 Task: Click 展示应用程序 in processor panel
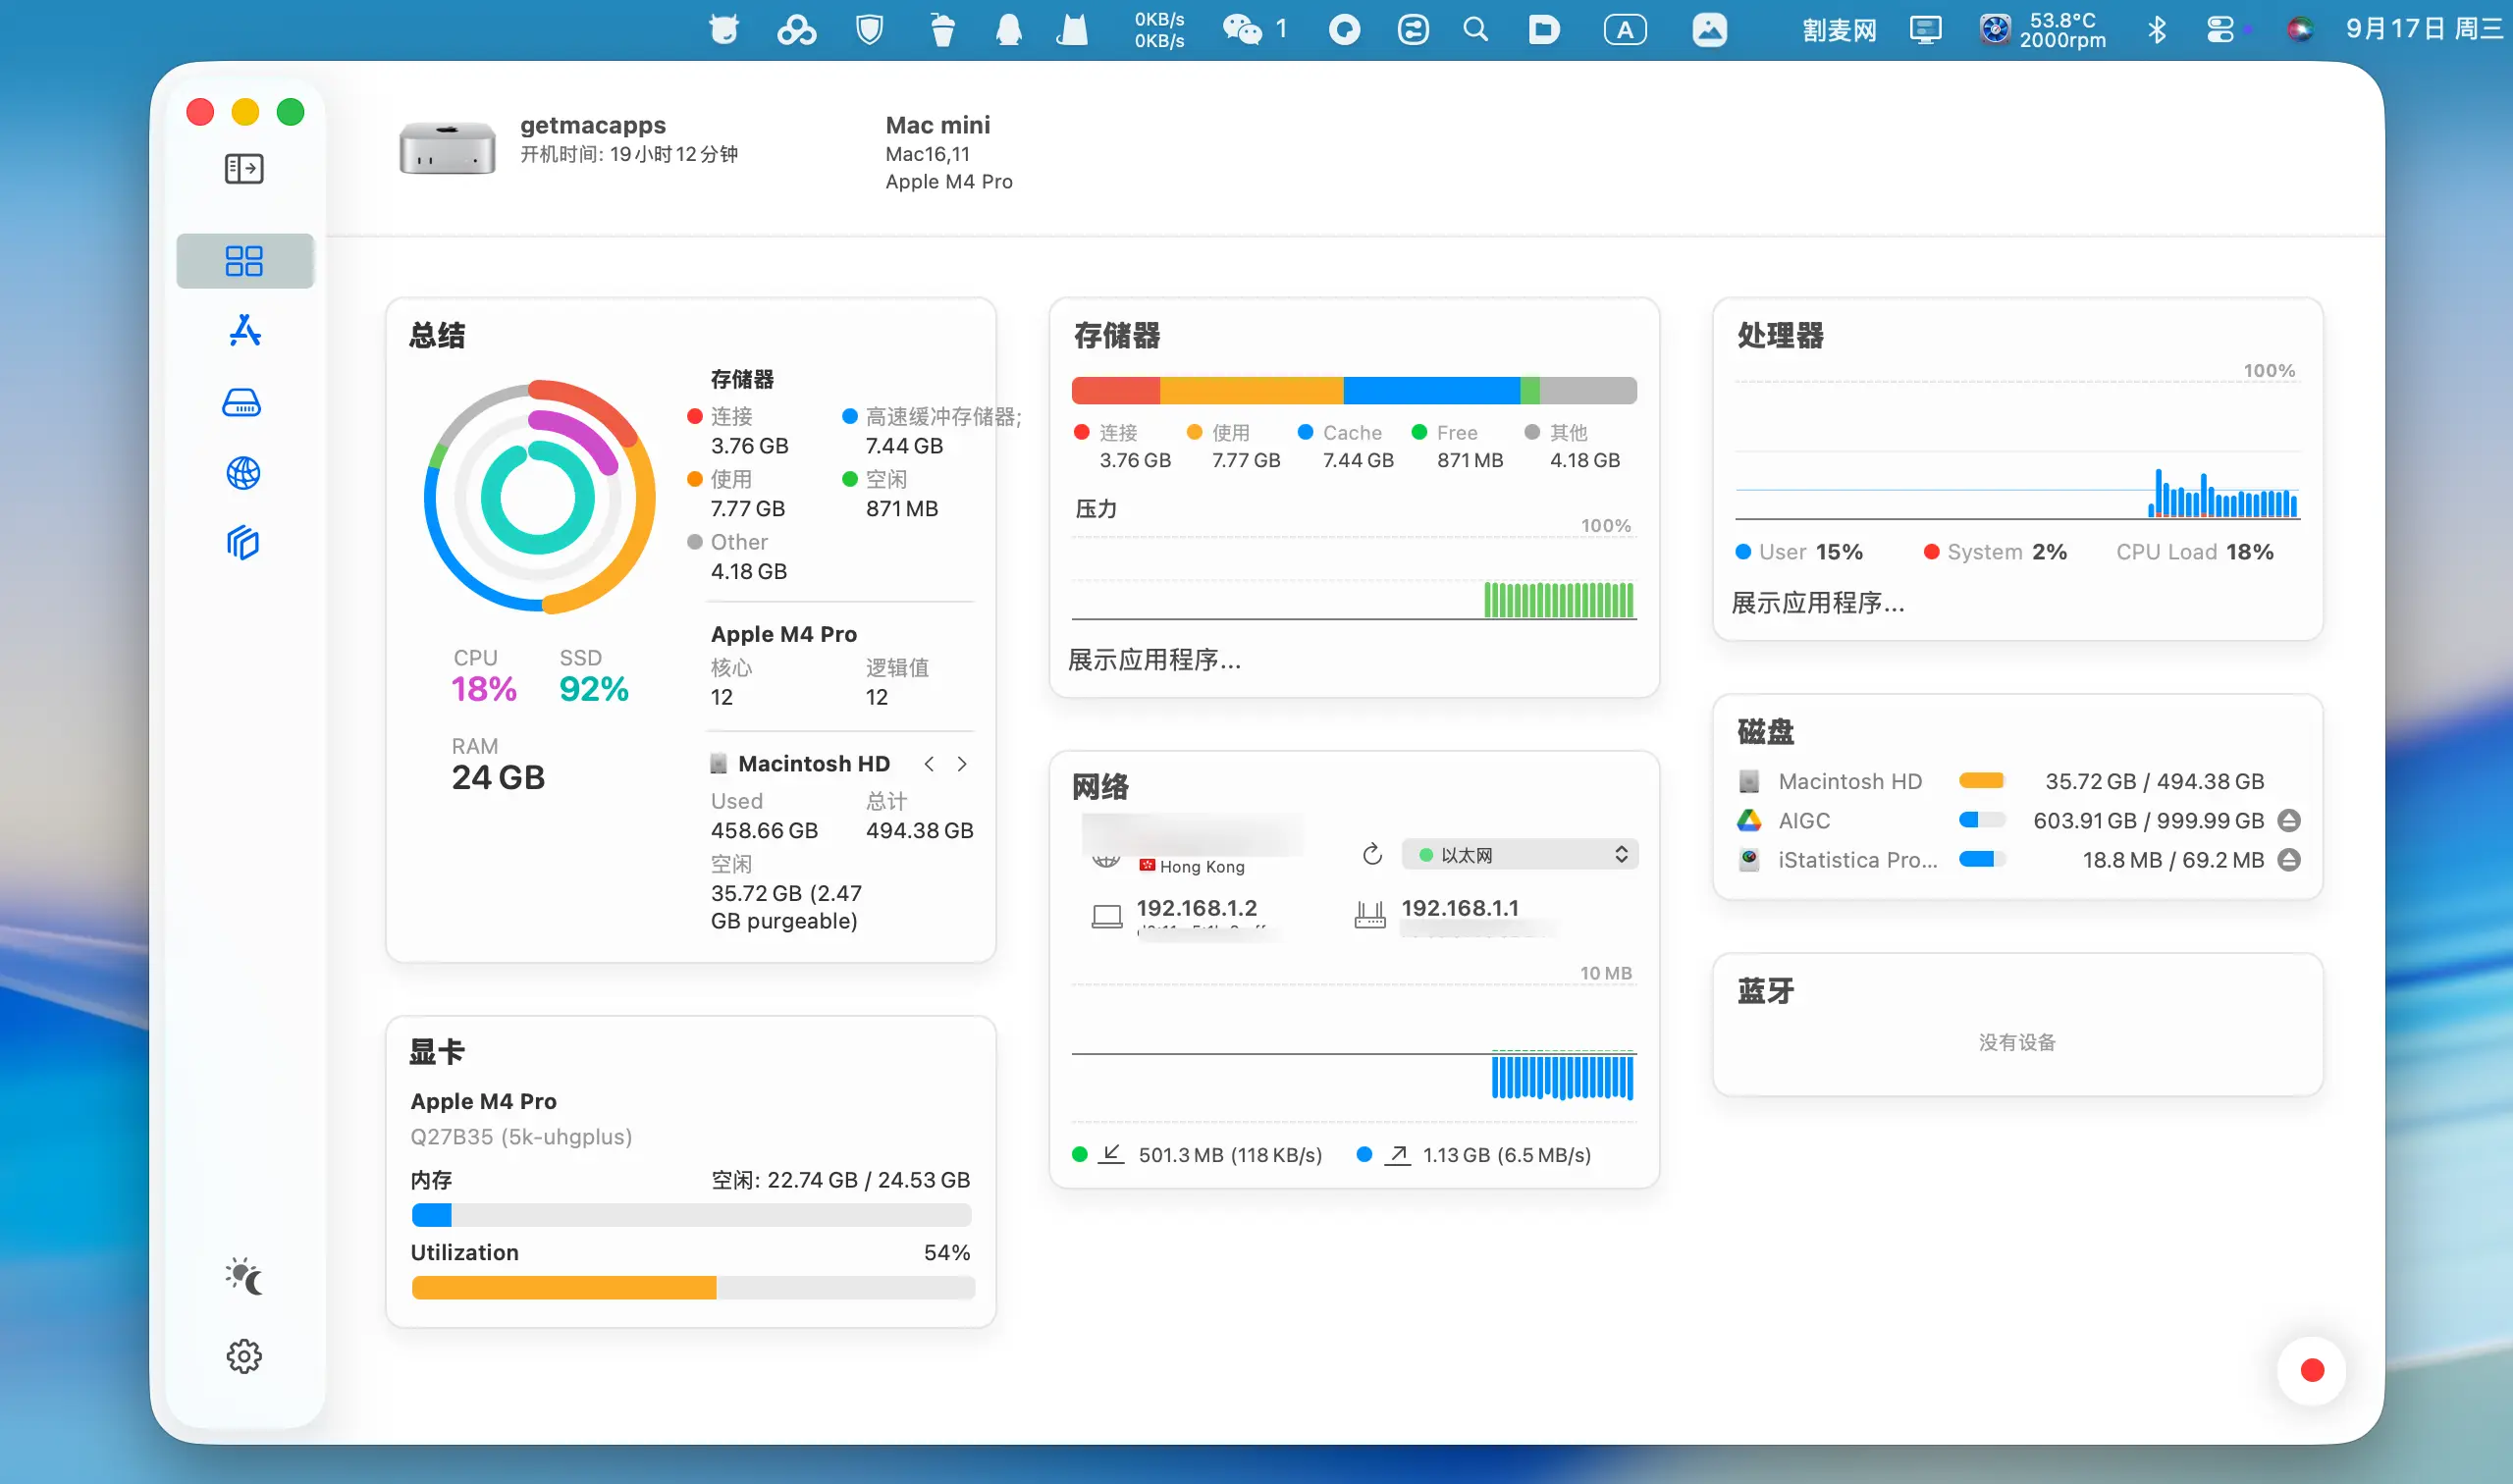[x=1817, y=603]
